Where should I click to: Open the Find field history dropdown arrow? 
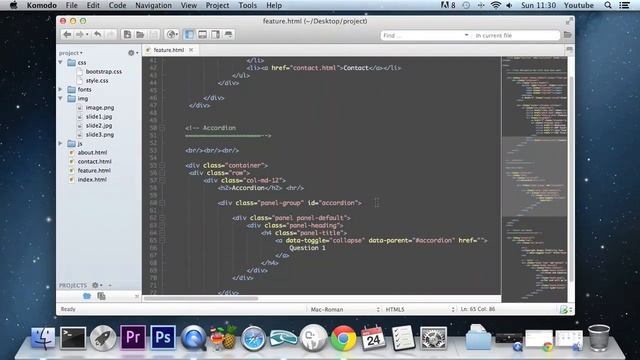(466, 36)
